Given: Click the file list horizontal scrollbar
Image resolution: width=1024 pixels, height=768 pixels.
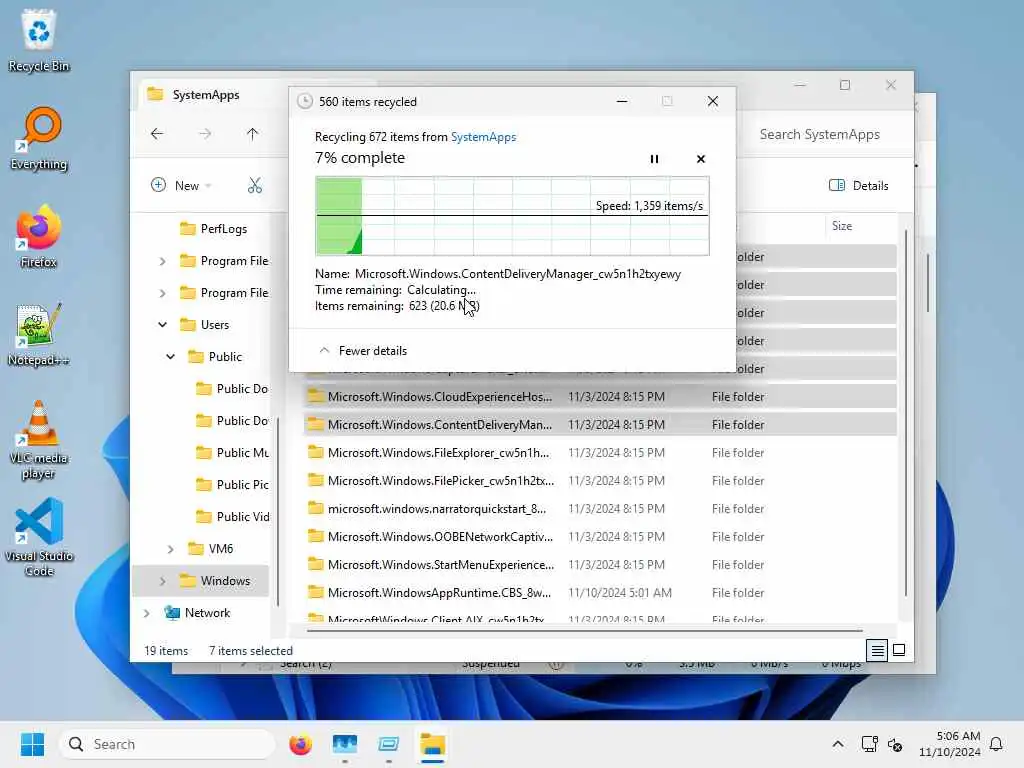Looking at the screenshot, I should point(584,631).
